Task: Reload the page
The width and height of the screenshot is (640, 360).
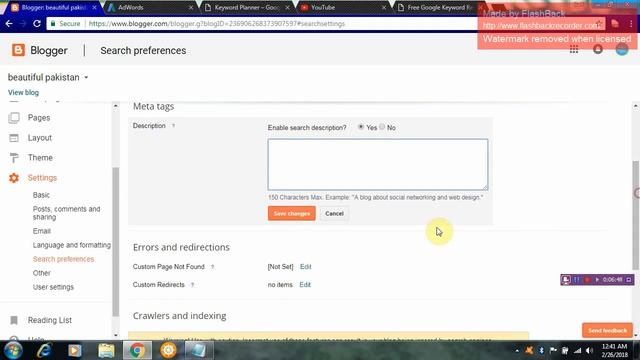Action: (37, 24)
